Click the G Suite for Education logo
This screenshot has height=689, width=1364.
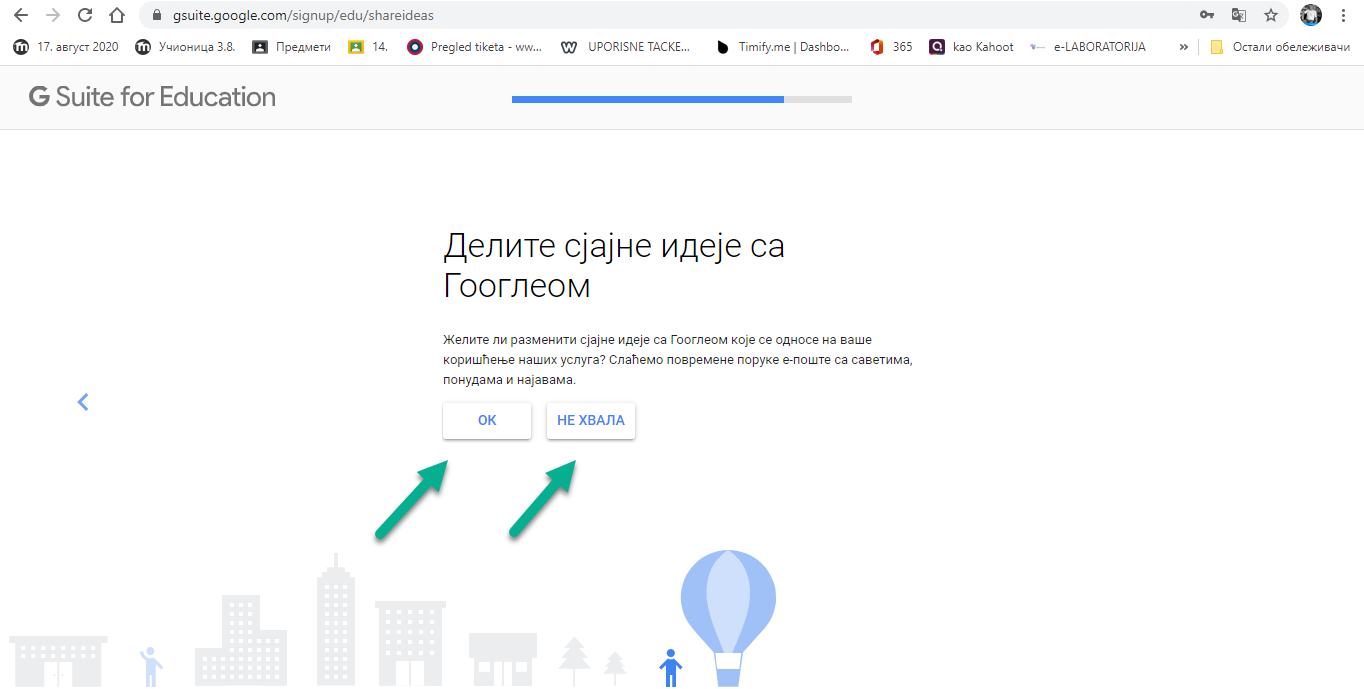152,97
